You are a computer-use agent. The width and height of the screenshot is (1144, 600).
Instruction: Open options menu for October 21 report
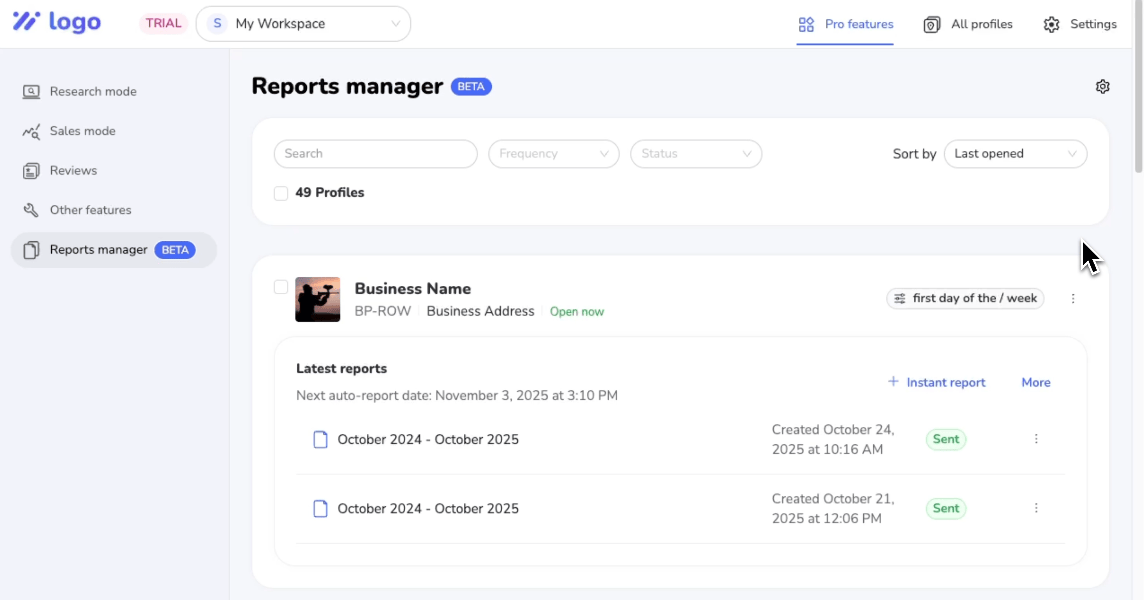click(x=1036, y=508)
